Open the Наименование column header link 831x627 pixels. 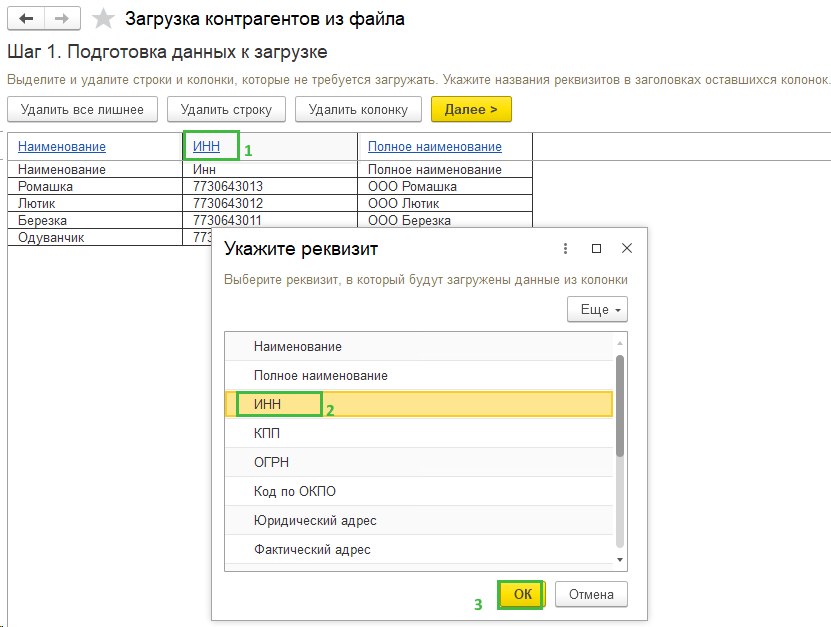(62, 147)
